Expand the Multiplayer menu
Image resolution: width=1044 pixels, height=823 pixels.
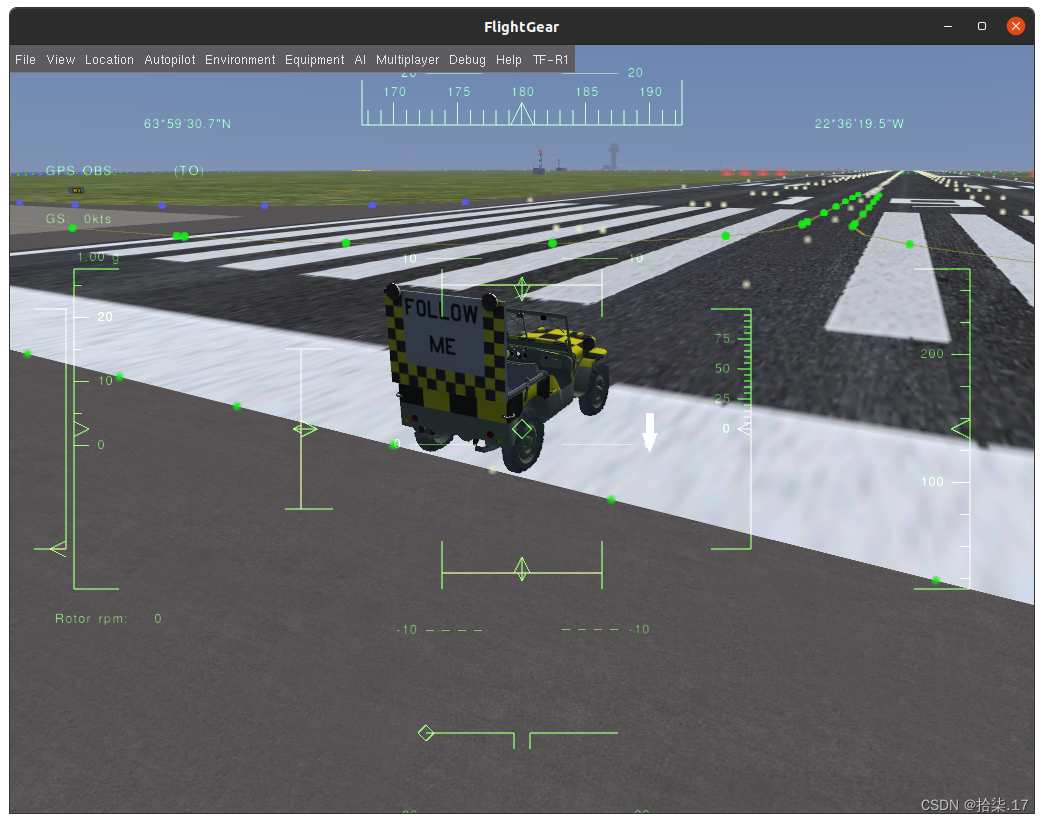(x=407, y=59)
